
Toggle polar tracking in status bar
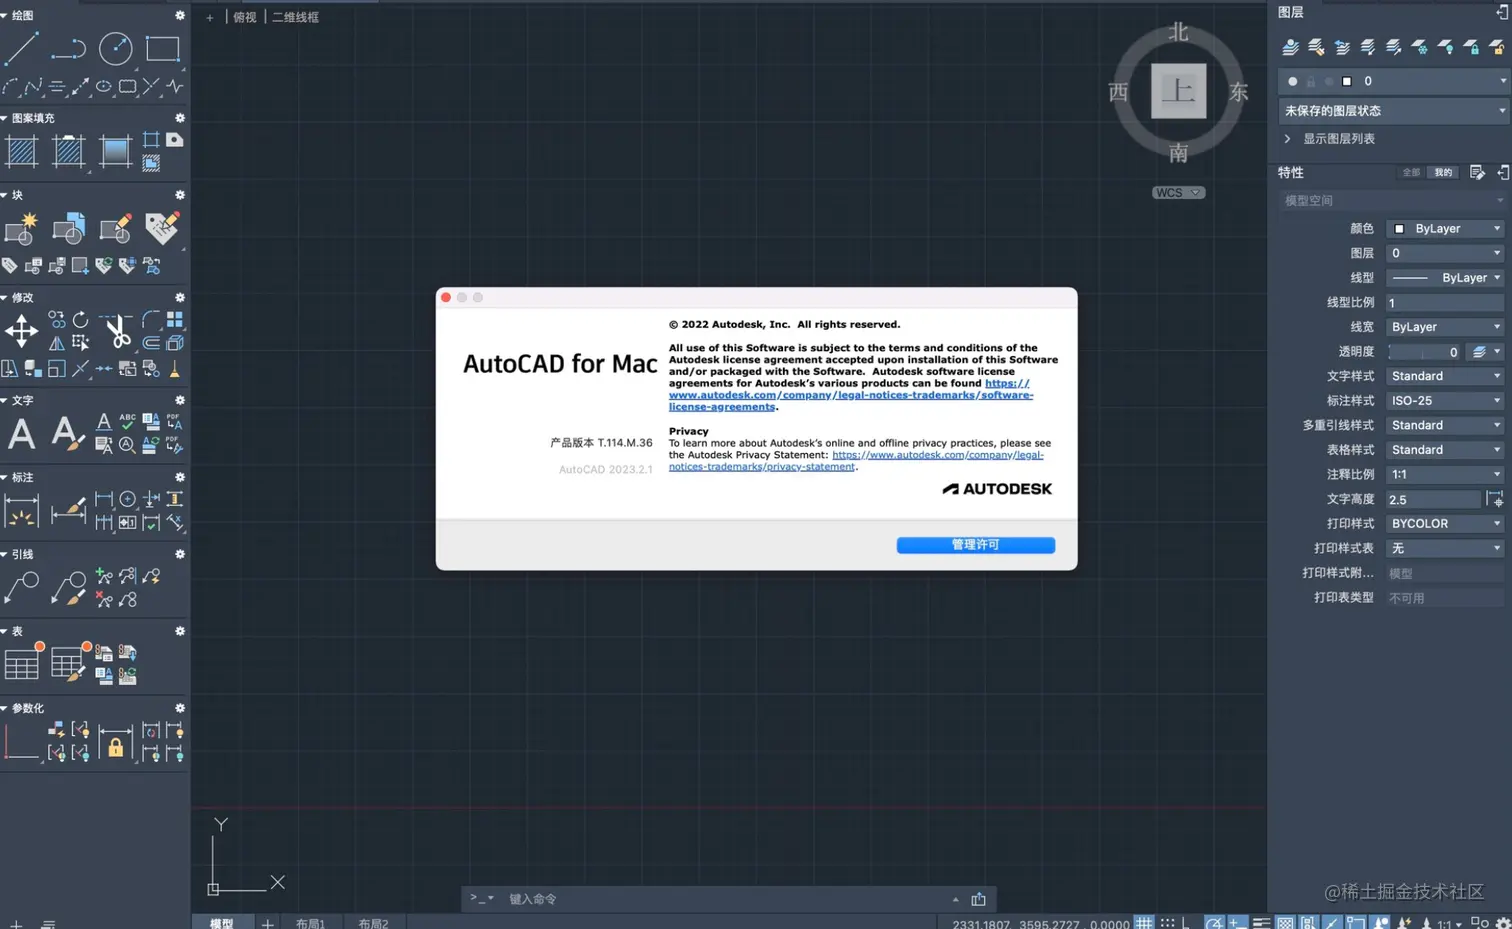click(1214, 922)
